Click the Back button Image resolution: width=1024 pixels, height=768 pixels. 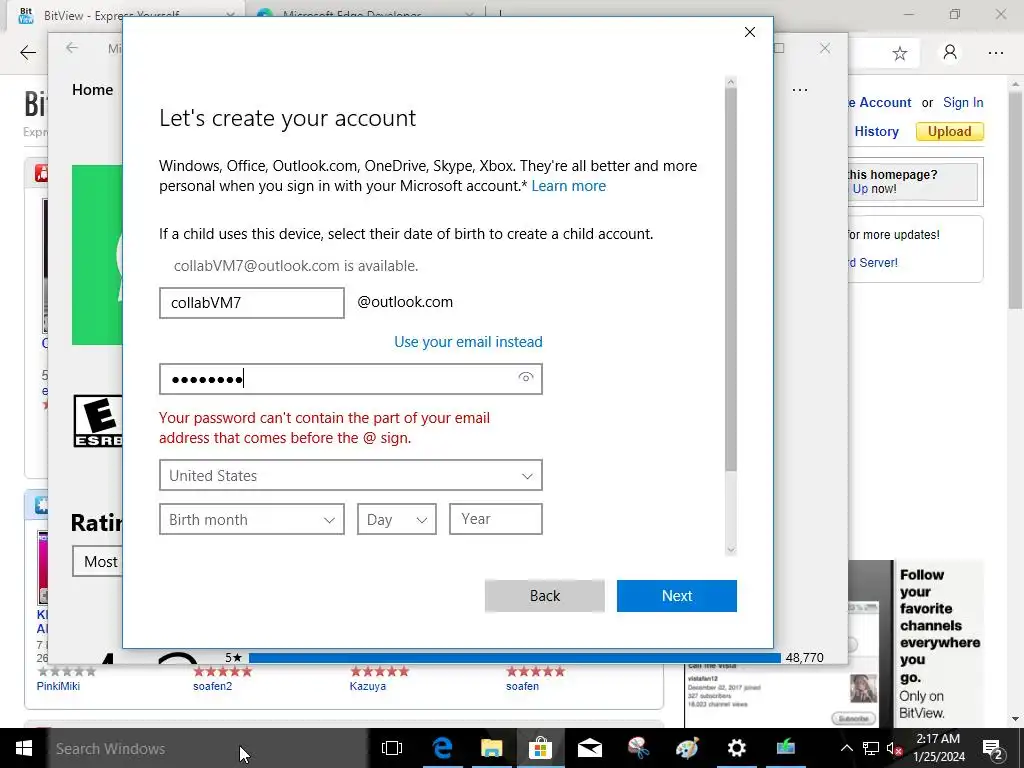tap(545, 596)
